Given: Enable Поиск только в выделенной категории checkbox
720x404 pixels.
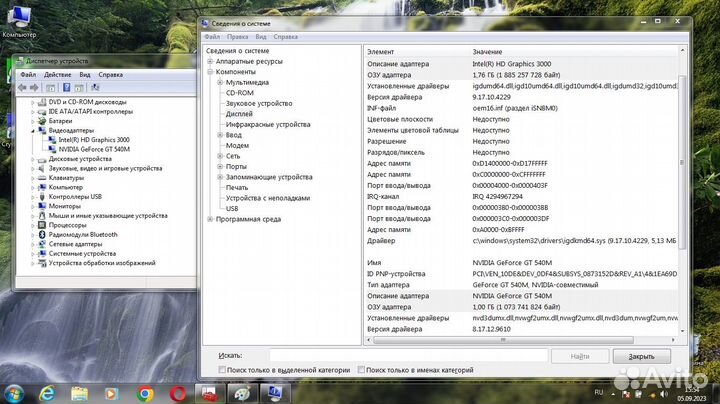Looking at the screenshot, I should pos(222,370).
